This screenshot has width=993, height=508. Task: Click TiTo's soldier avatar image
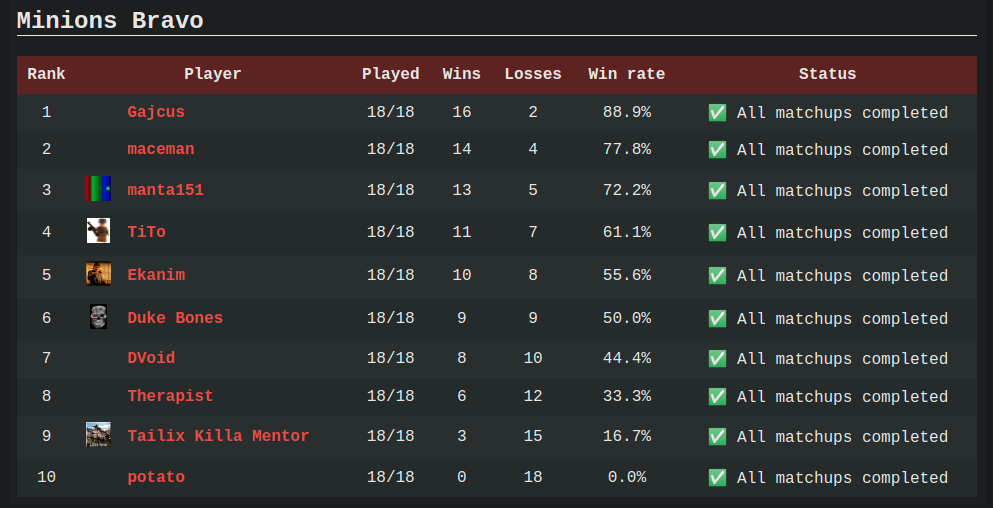click(98, 231)
